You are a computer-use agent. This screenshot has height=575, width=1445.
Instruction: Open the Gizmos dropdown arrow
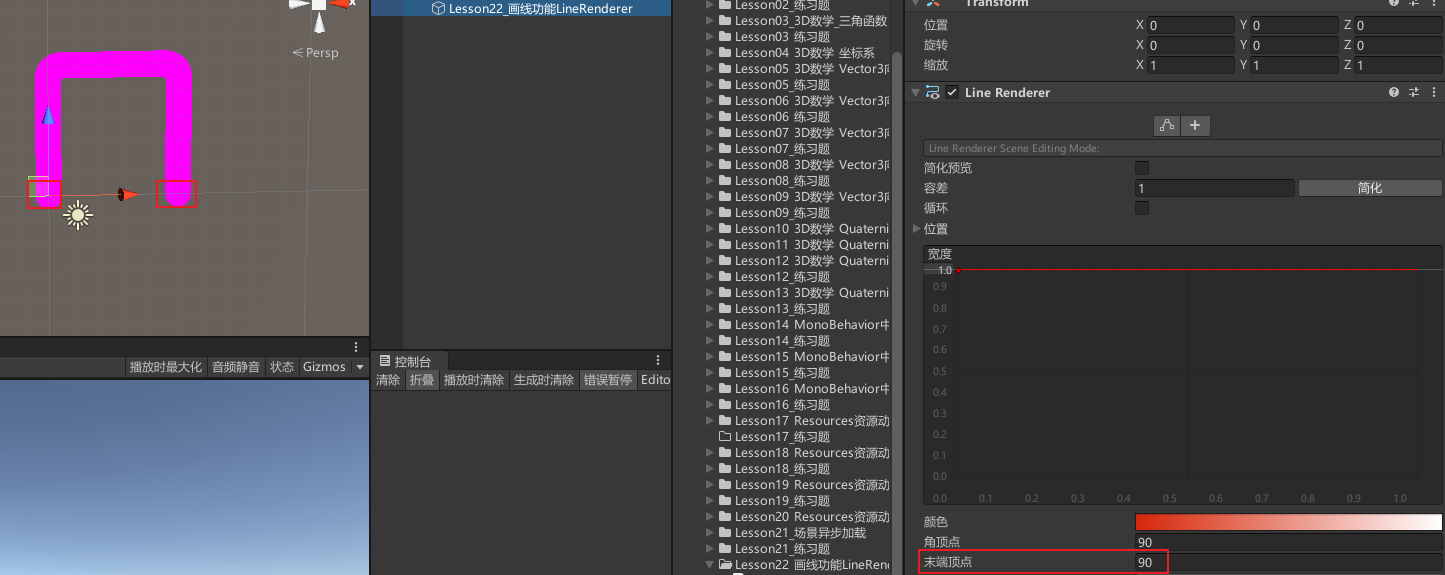[360, 367]
